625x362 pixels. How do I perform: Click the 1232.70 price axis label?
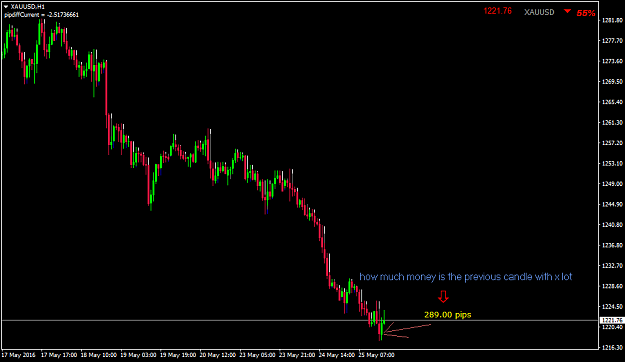click(x=613, y=266)
